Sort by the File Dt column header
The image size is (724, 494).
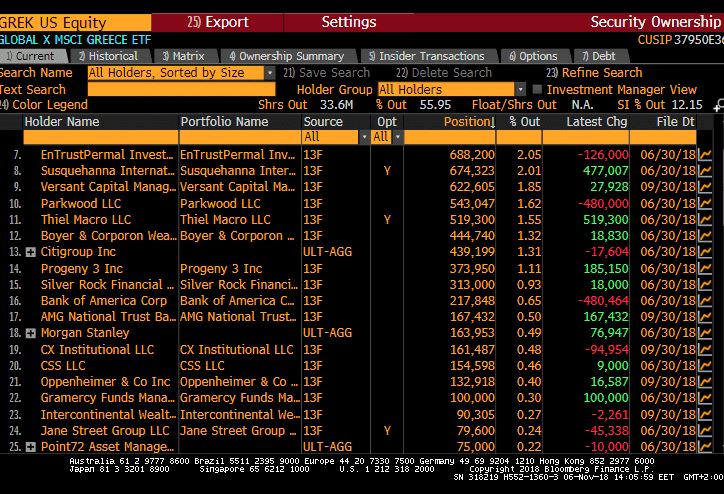pyautogui.click(x=676, y=122)
